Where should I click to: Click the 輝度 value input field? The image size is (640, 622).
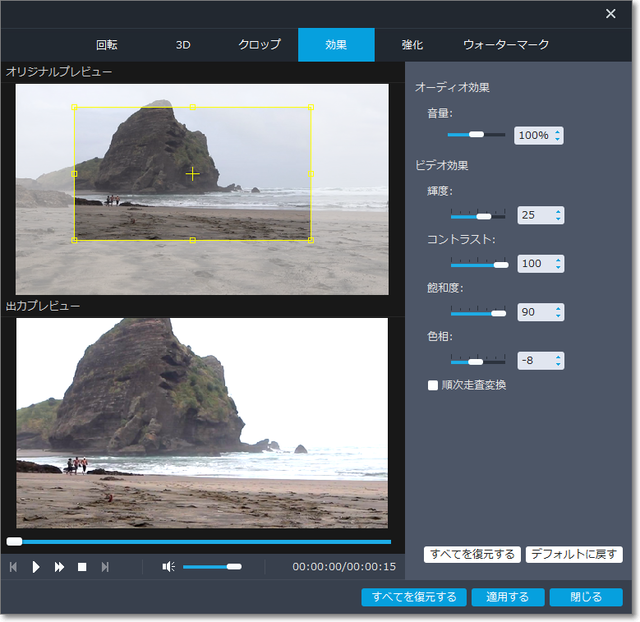click(x=532, y=215)
